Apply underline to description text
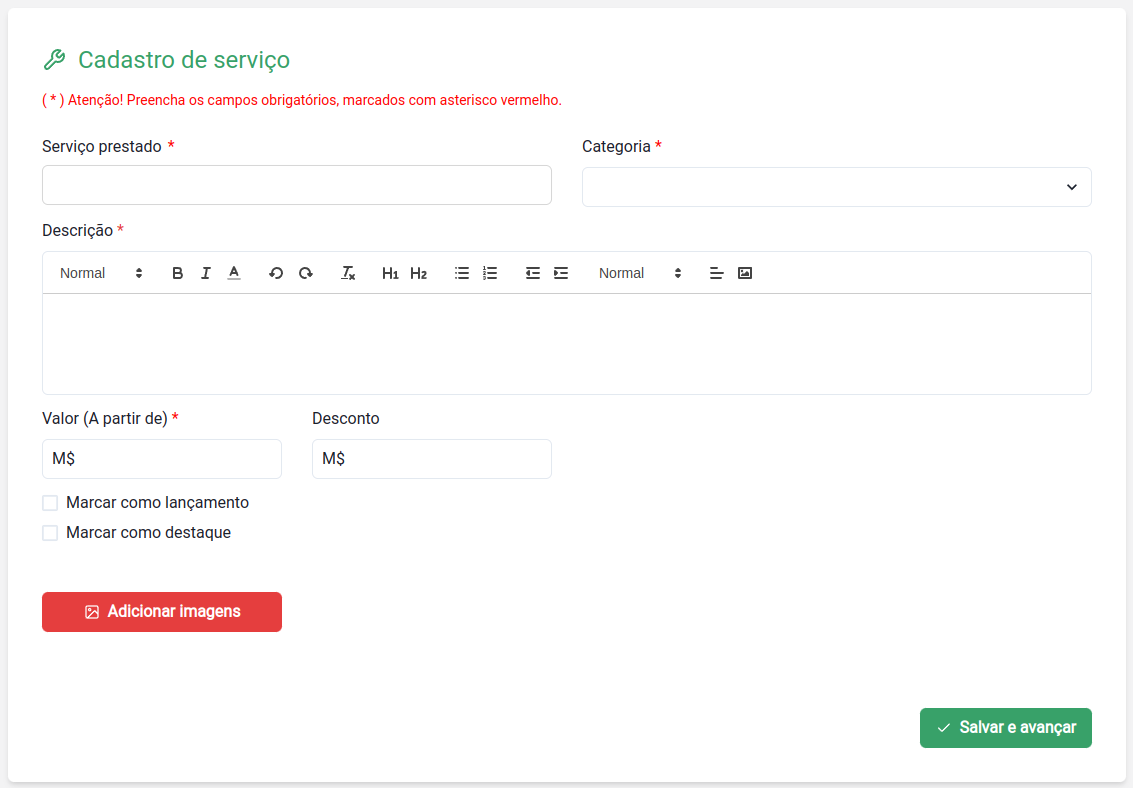Image resolution: width=1133 pixels, height=788 pixels. [x=234, y=272]
